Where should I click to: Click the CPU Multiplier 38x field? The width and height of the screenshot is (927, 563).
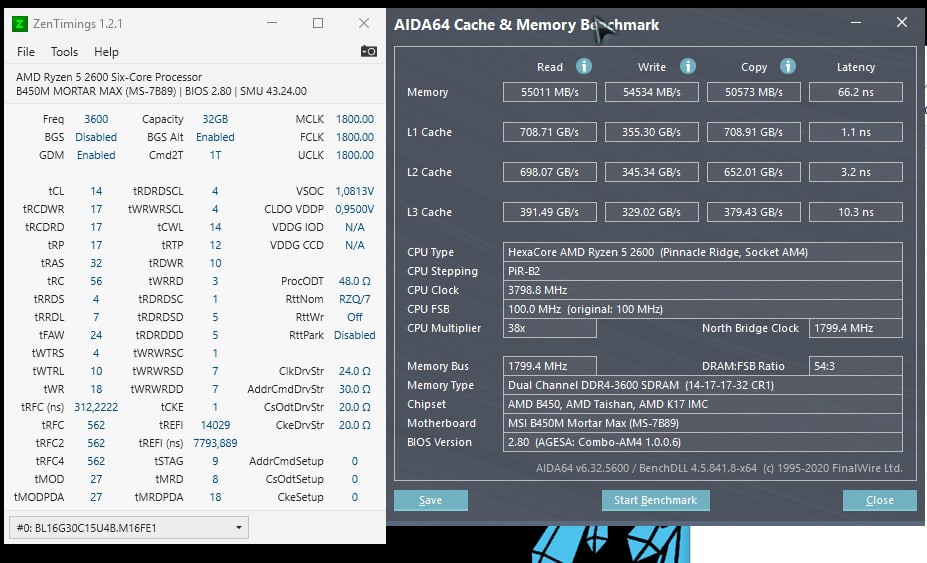pos(550,328)
